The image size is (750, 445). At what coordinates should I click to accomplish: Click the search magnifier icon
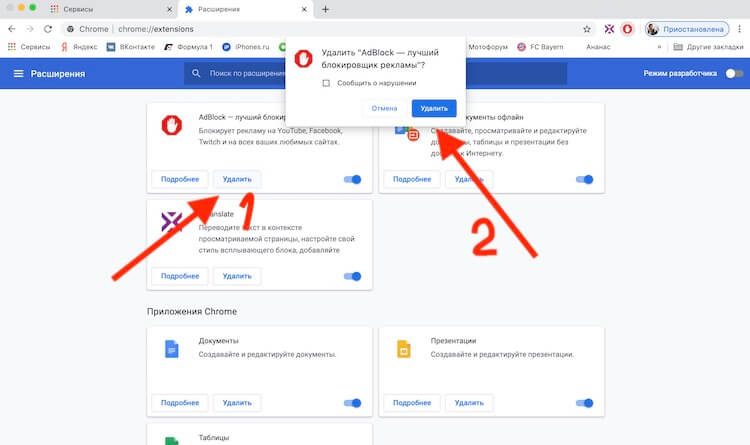tap(196, 73)
